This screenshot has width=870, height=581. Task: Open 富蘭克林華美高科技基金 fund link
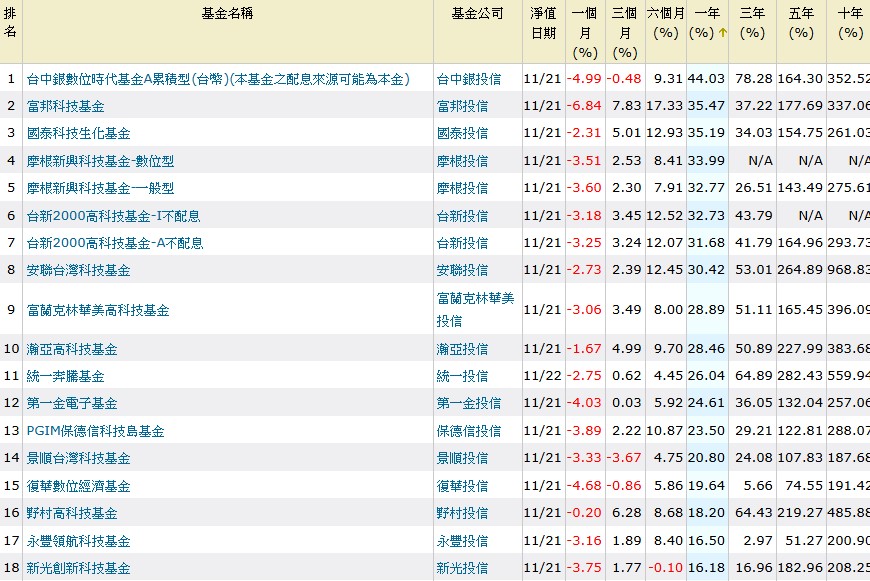(98, 310)
